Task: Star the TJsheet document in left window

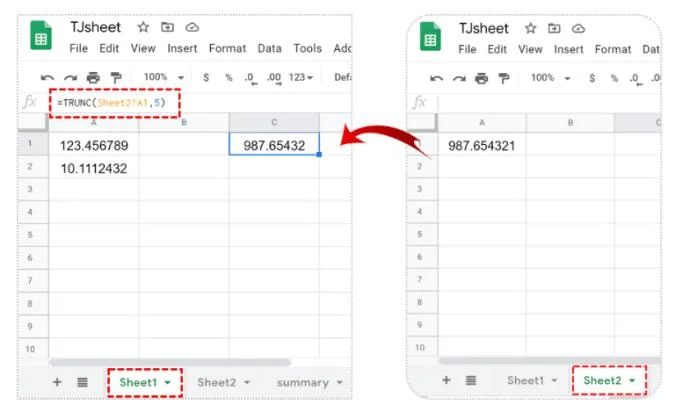Action: pos(143,27)
